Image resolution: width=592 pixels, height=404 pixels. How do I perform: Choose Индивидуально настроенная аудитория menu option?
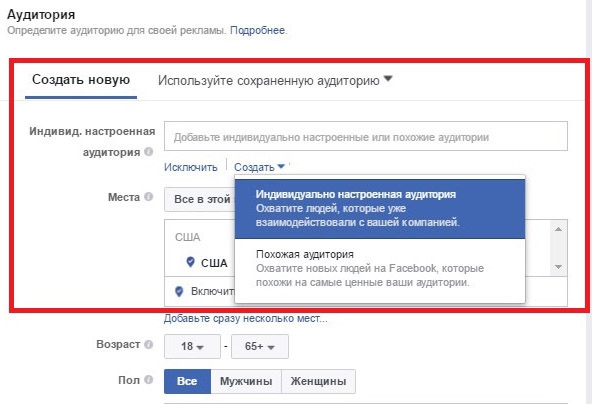click(380, 208)
